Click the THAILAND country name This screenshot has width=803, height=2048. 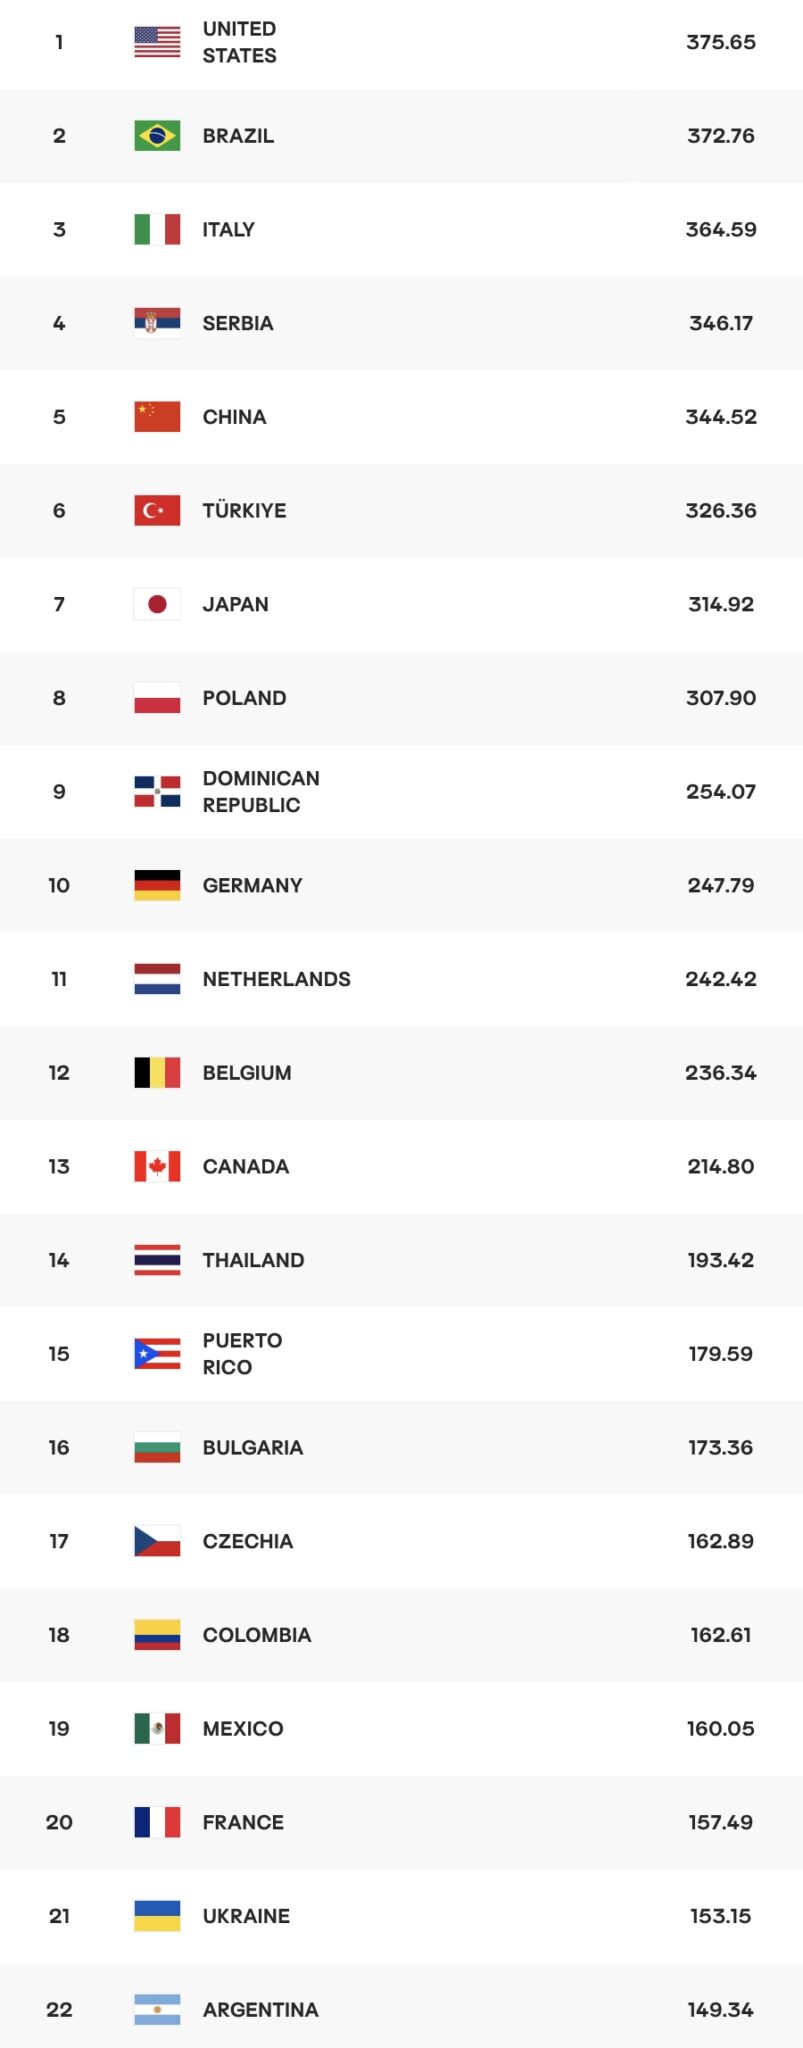click(x=253, y=1260)
